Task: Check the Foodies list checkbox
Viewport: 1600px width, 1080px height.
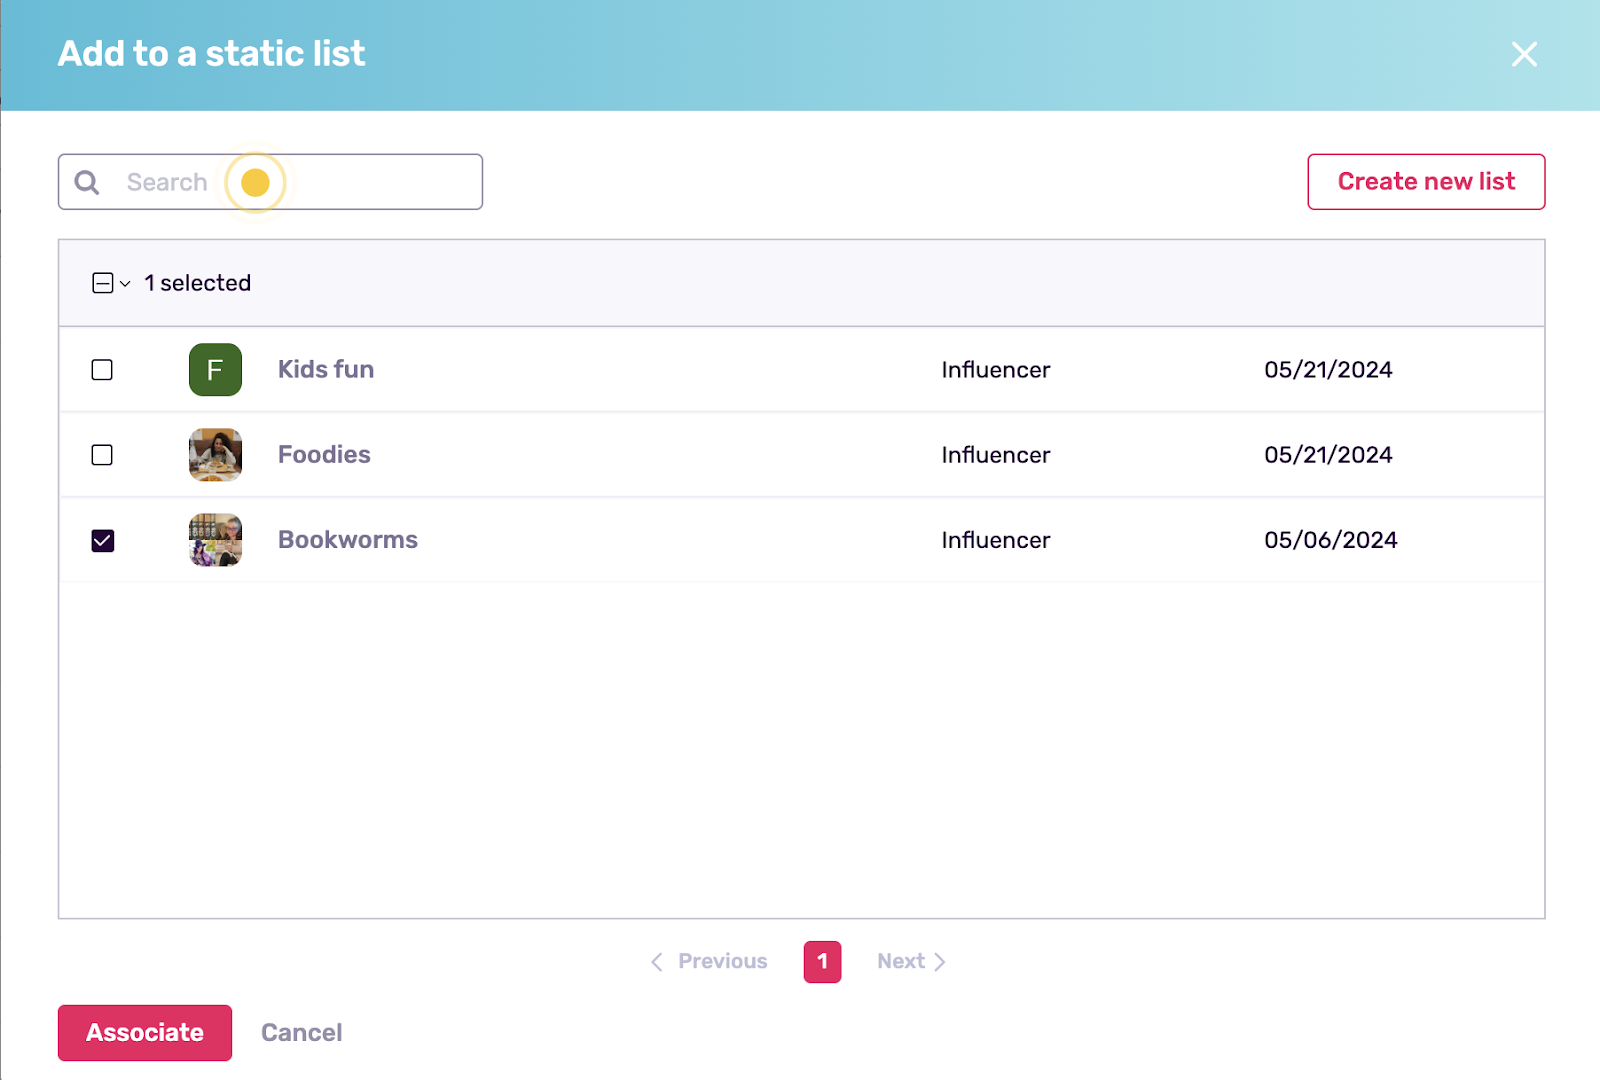Action: coord(102,455)
